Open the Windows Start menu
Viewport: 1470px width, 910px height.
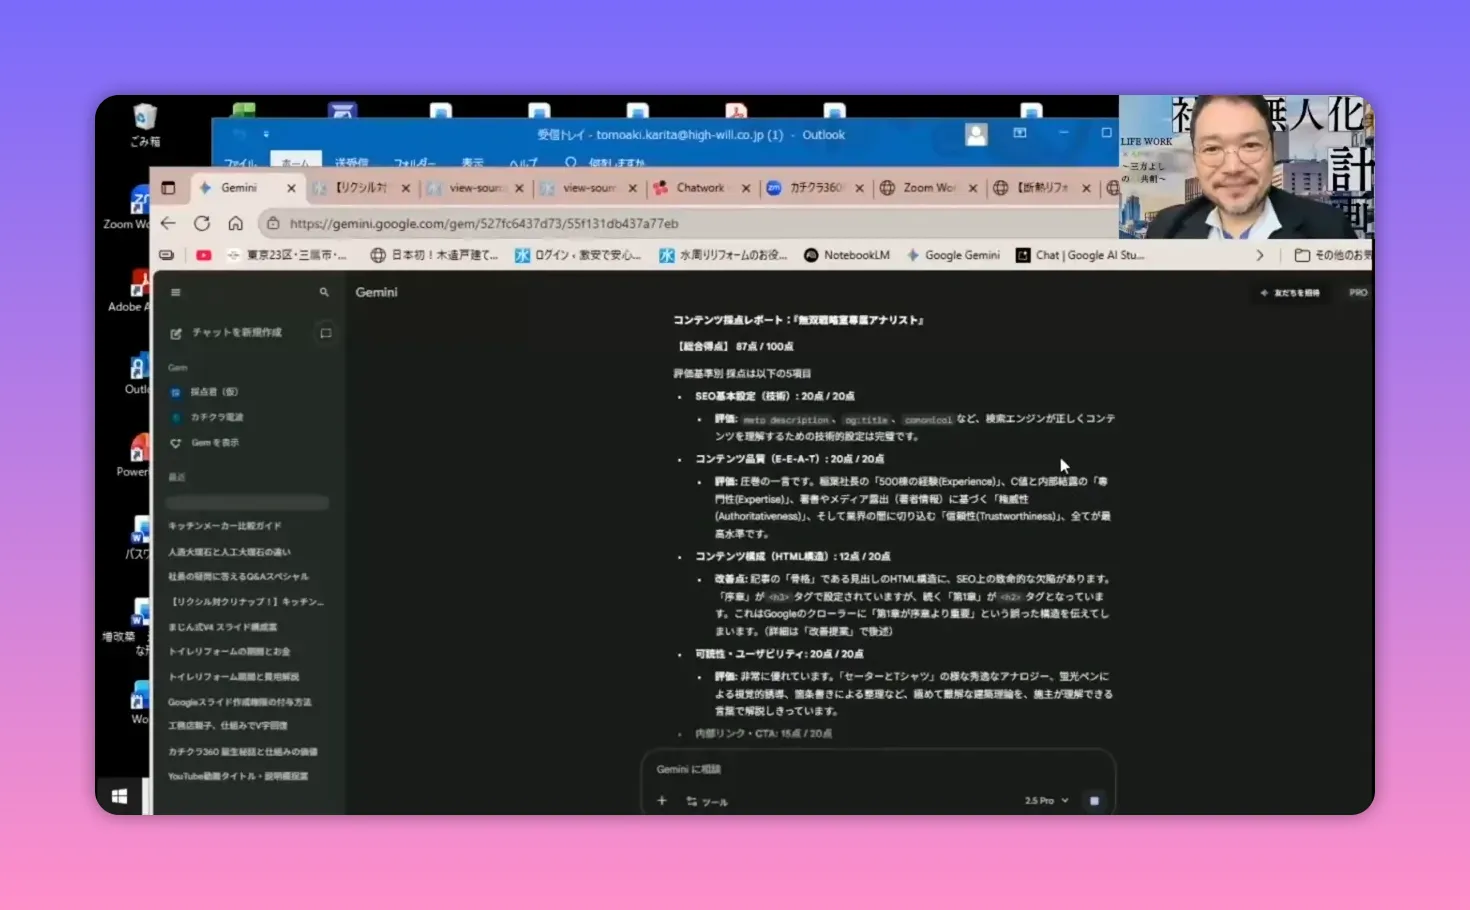[120, 795]
